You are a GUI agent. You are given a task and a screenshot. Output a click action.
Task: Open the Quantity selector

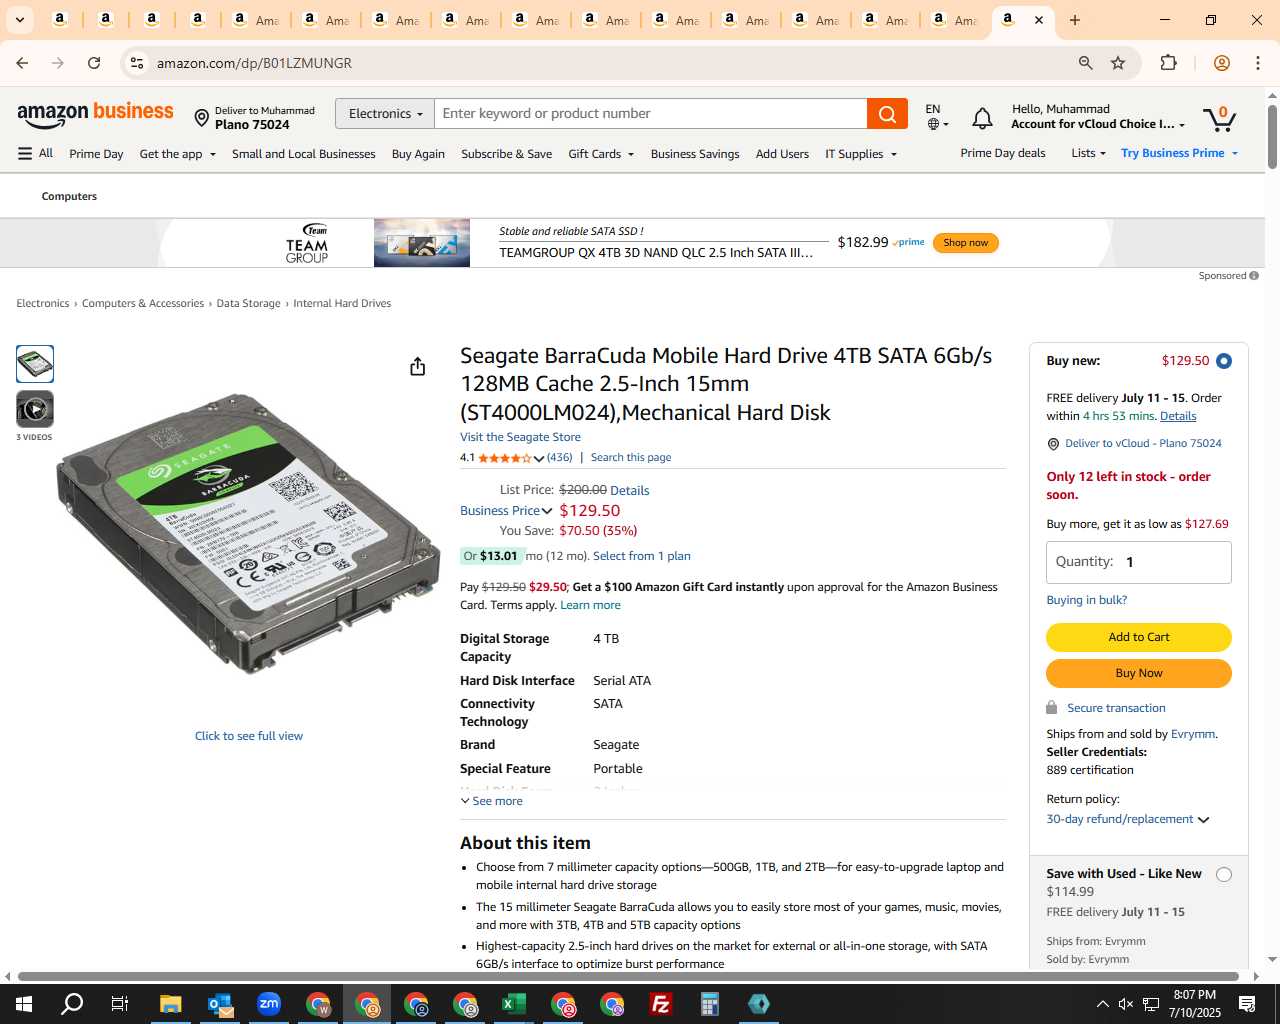1138,562
